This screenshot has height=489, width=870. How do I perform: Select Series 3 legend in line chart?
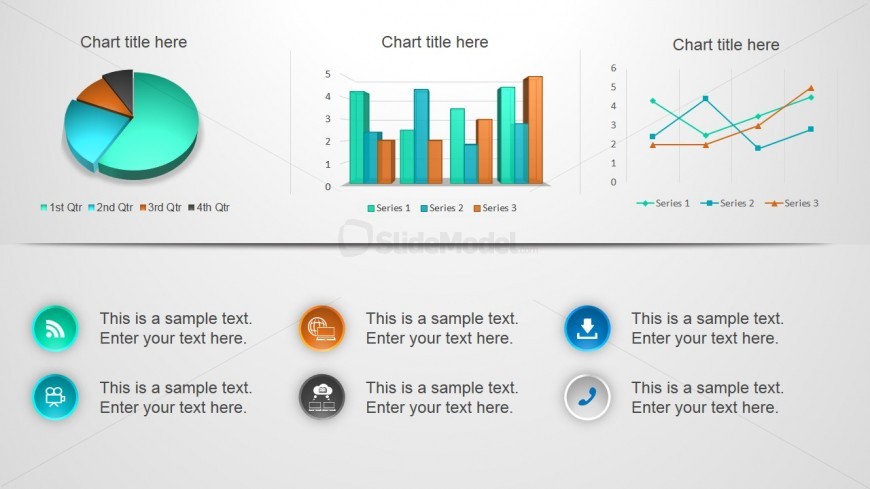pyautogui.click(x=792, y=203)
